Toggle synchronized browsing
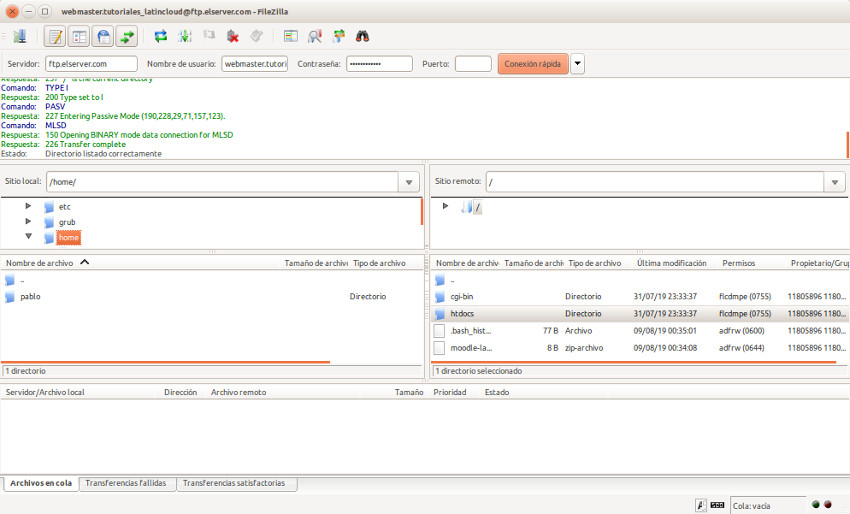Image resolution: width=850 pixels, height=514 pixels. [x=339, y=36]
